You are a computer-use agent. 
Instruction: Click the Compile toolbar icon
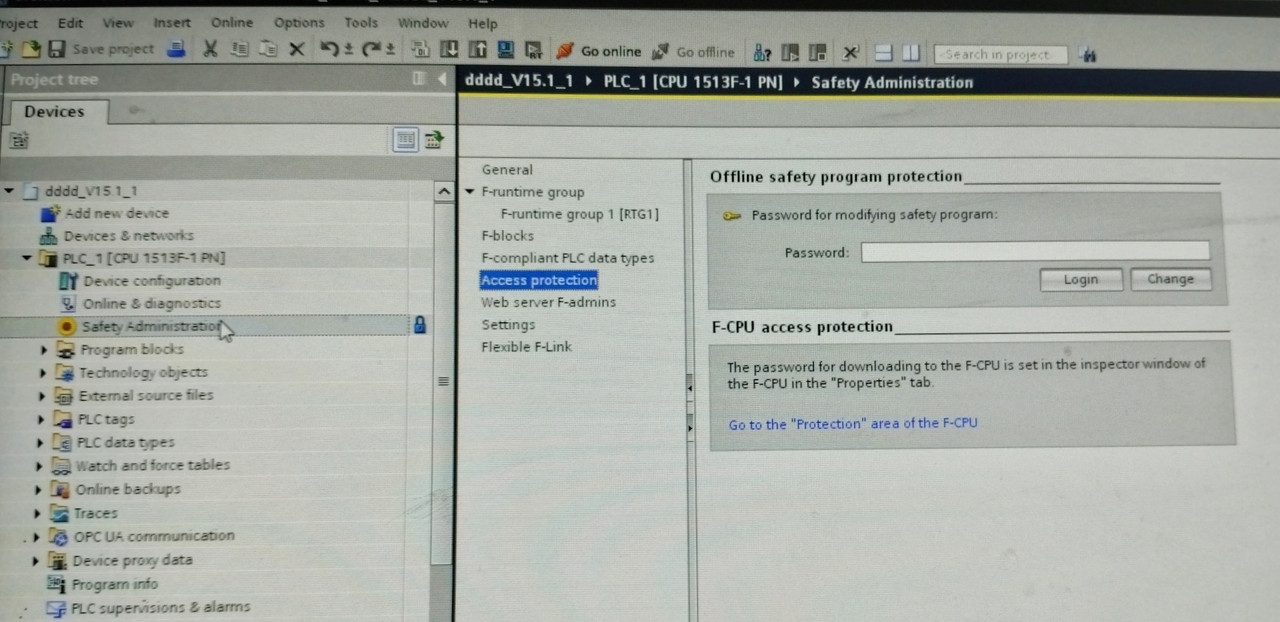pyautogui.click(x=421, y=50)
